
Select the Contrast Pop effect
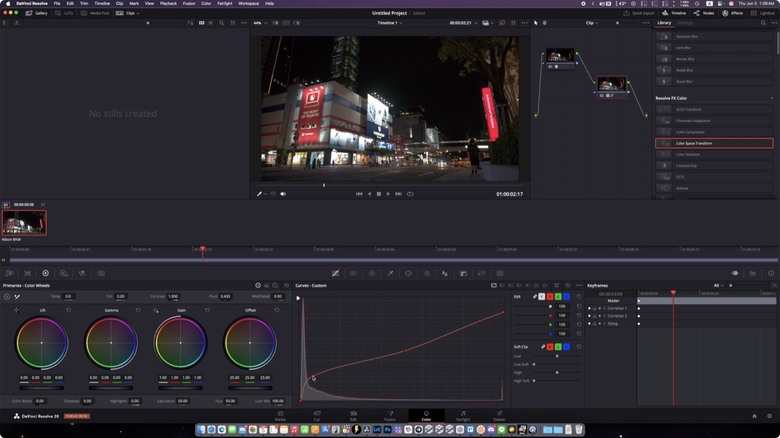[714, 166]
